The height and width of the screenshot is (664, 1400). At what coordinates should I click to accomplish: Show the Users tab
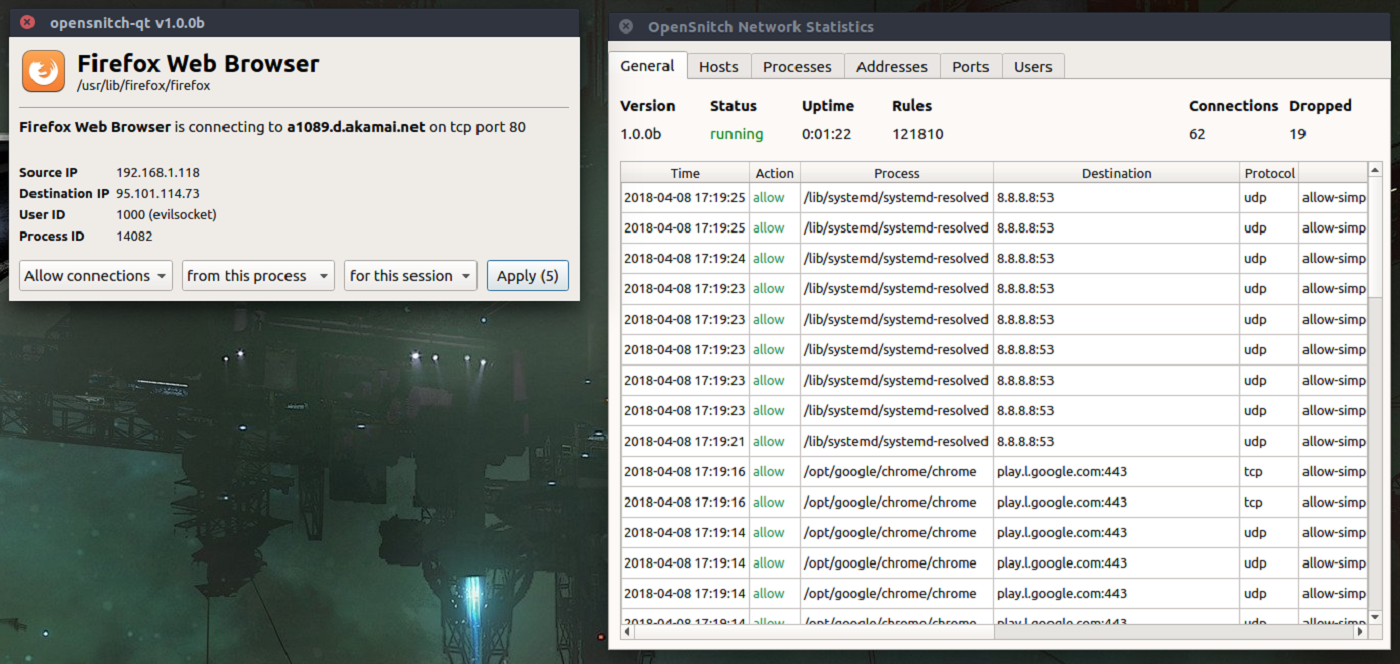tap(1033, 67)
